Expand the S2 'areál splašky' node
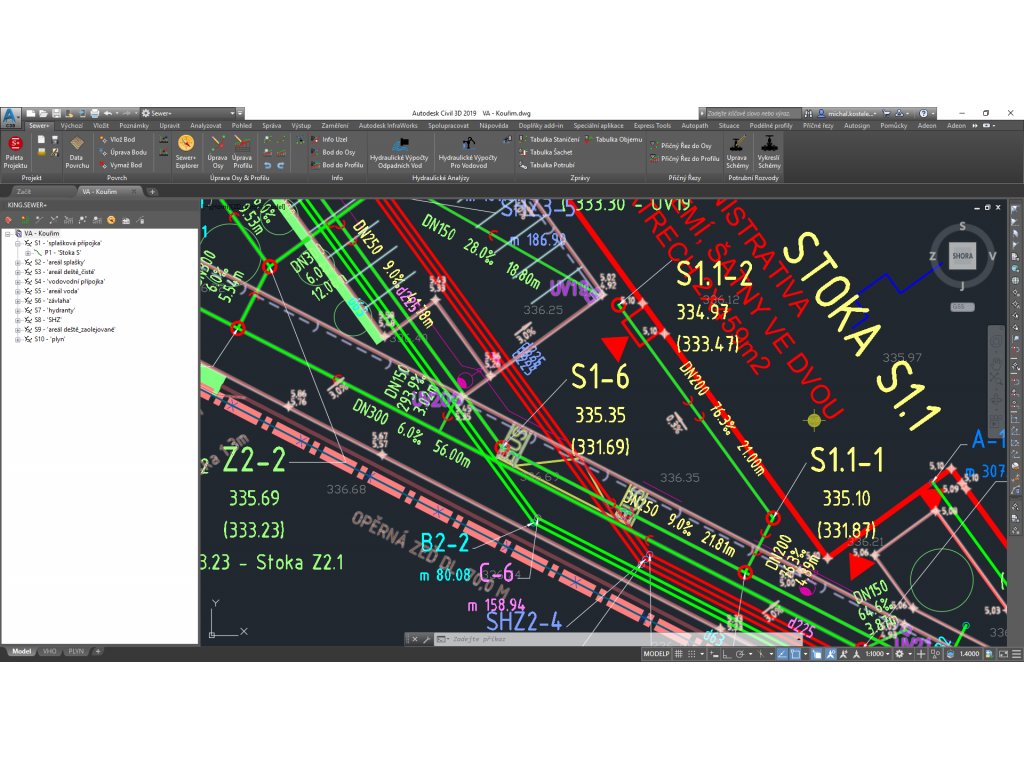 [18, 263]
